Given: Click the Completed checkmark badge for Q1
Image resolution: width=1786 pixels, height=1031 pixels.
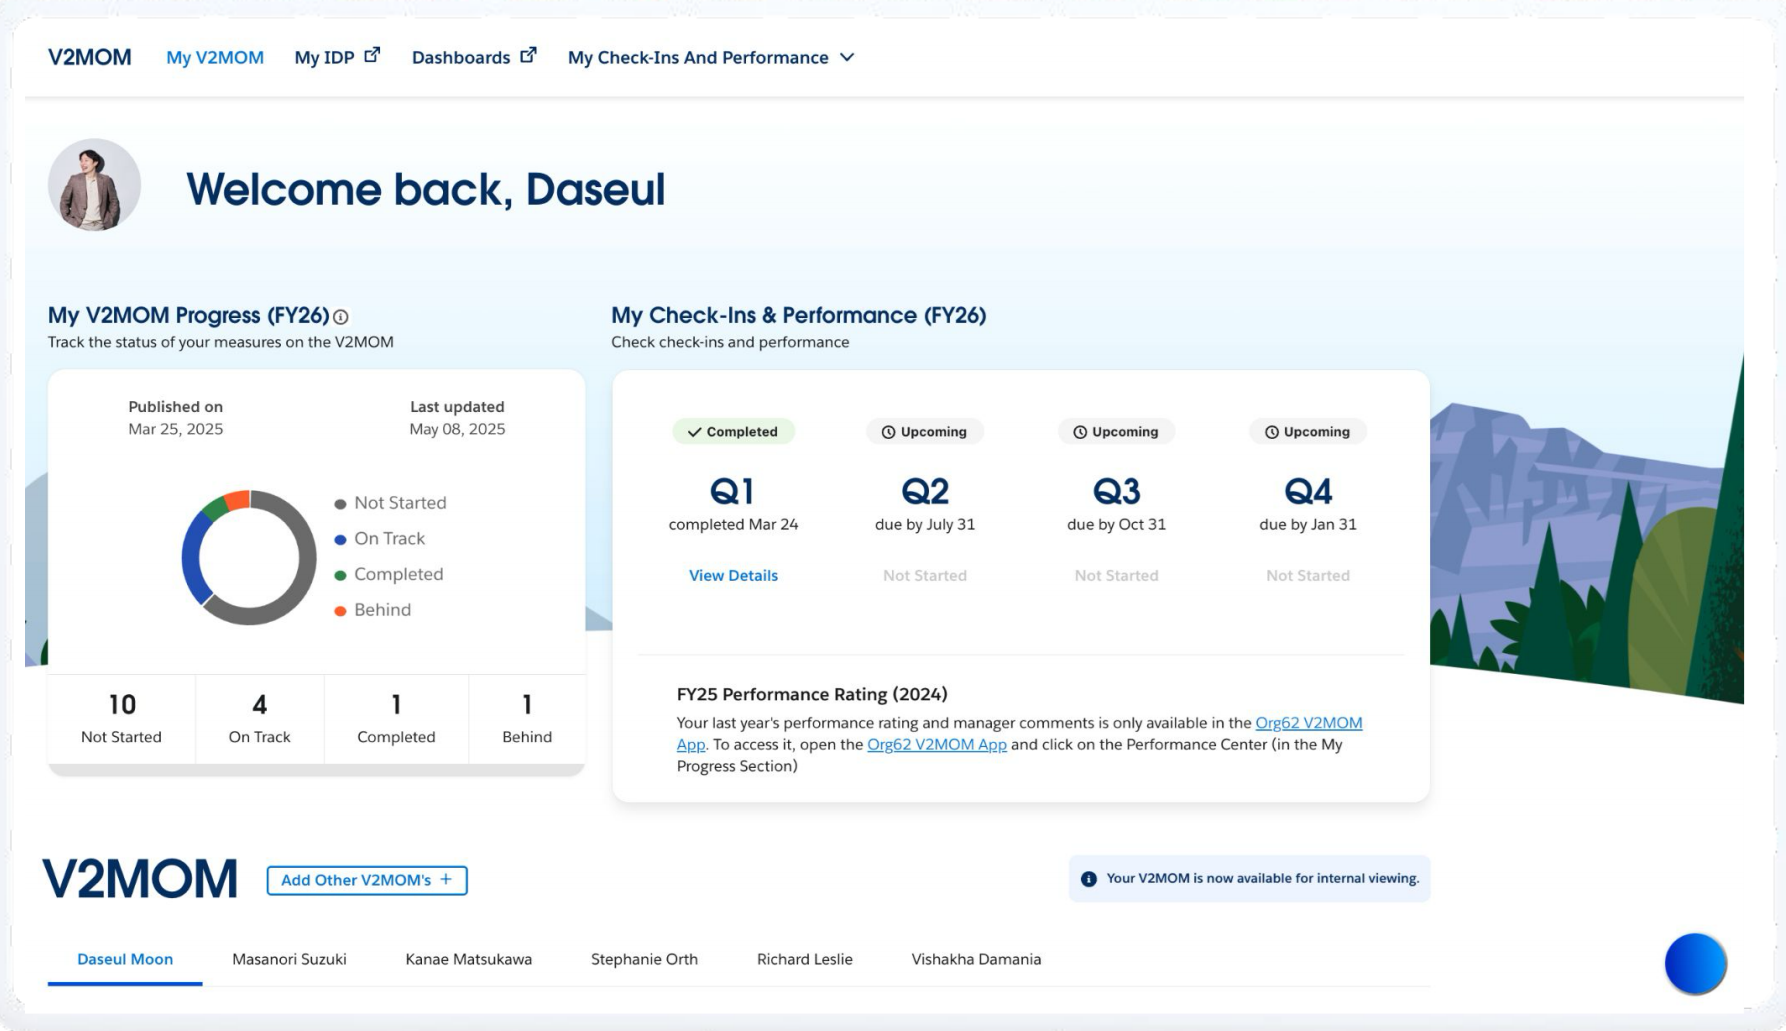Looking at the screenshot, I should pos(733,432).
